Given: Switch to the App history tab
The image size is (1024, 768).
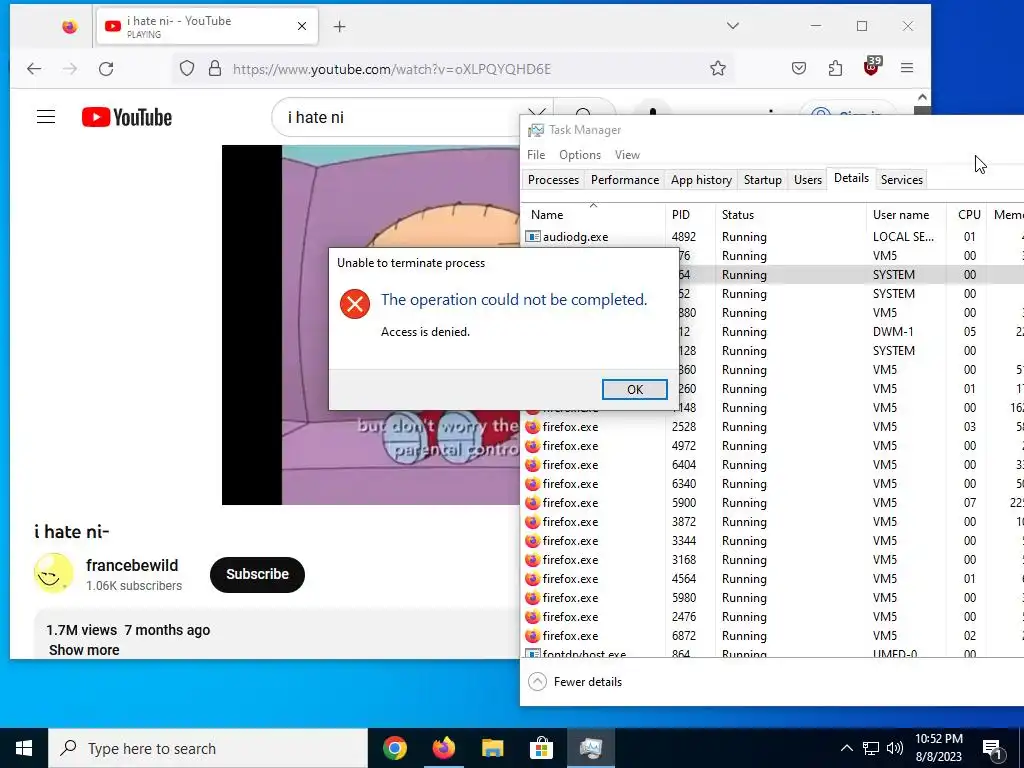Looking at the screenshot, I should 701,180.
